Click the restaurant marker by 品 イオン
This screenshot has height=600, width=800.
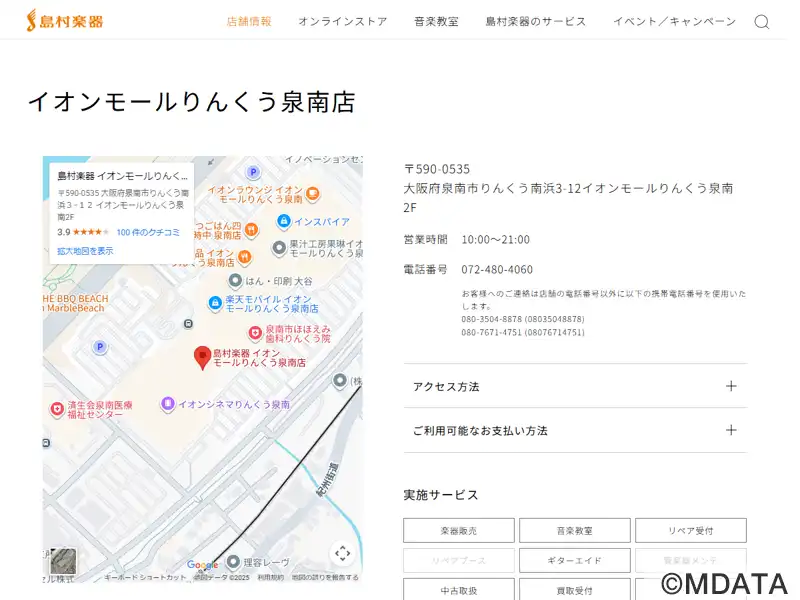click(245, 256)
